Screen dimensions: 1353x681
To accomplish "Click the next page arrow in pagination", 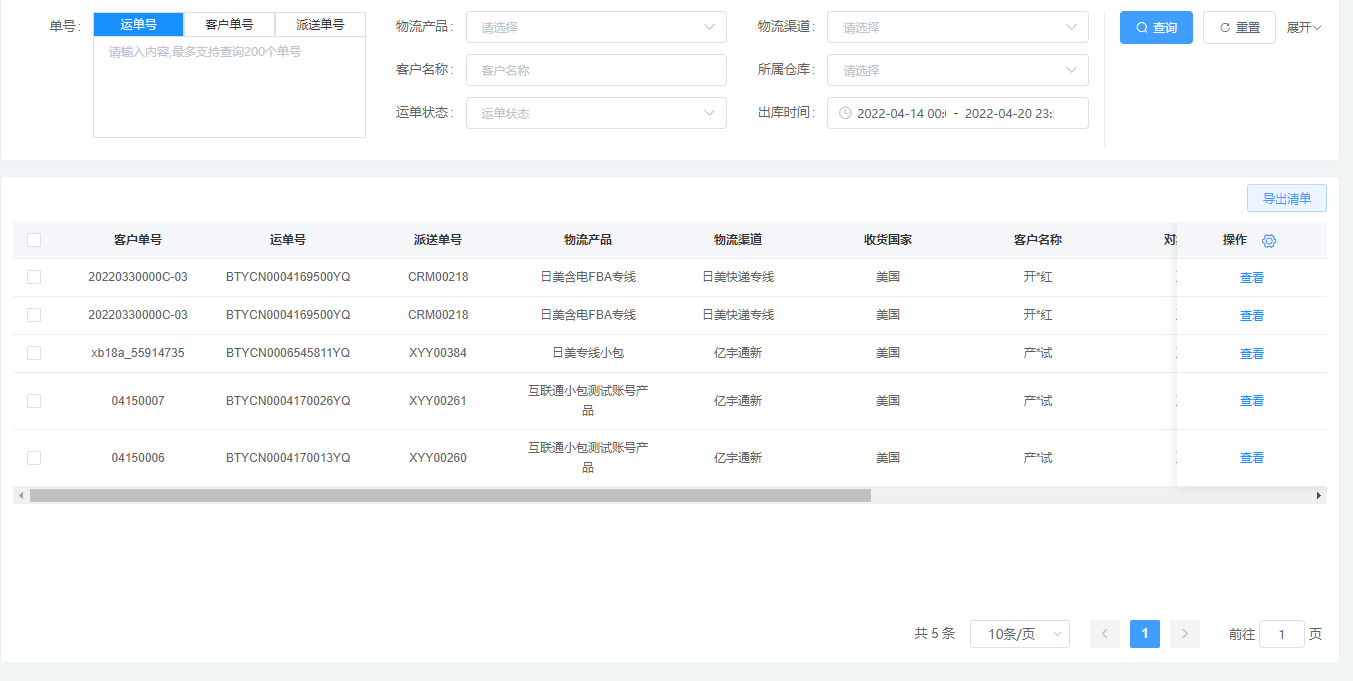I will pos(1184,634).
